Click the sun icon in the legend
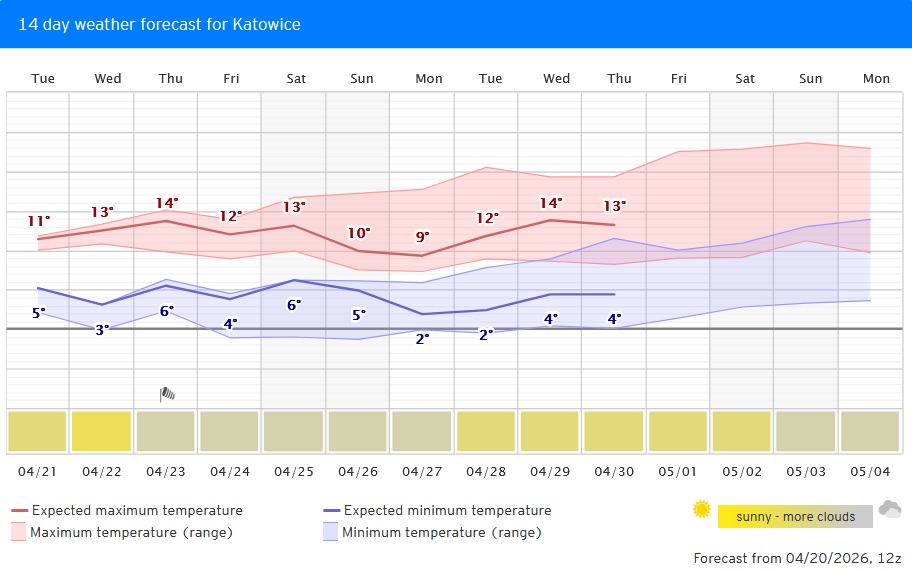 pyautogui.click(x=702, y=510)
